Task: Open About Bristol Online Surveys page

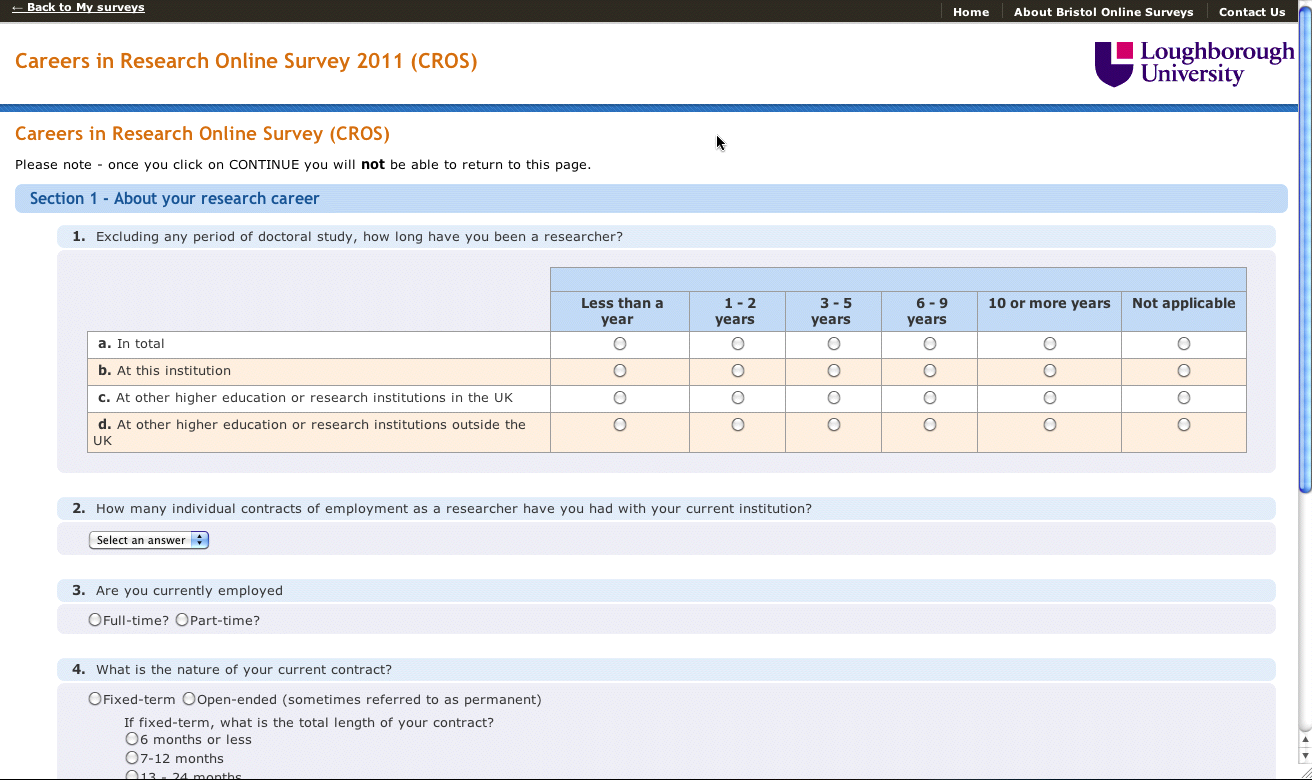Action: pos(1103,12)
